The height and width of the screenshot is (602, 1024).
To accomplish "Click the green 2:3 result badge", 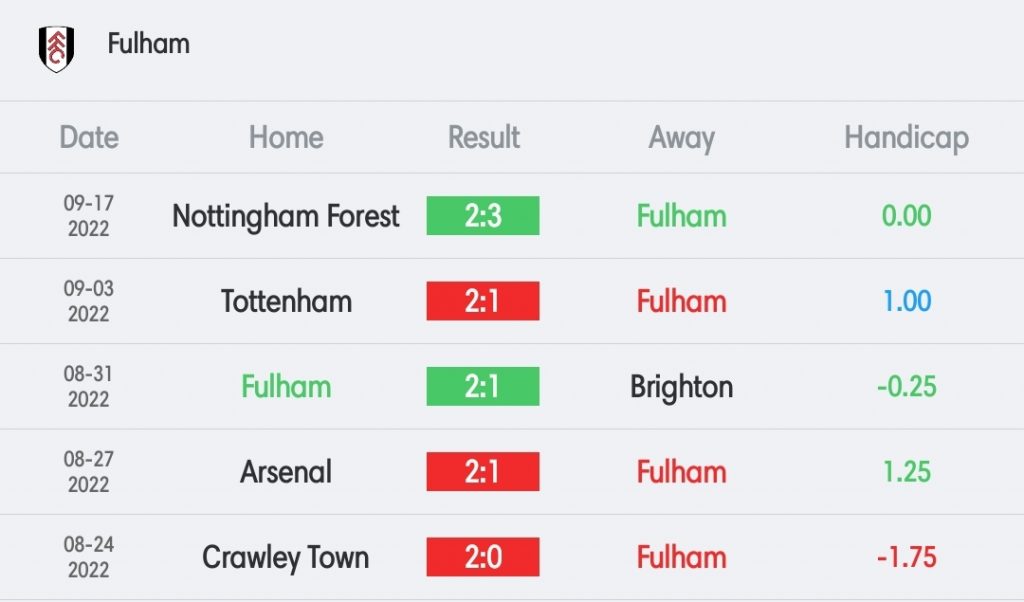I will click(x=483, y=215).
